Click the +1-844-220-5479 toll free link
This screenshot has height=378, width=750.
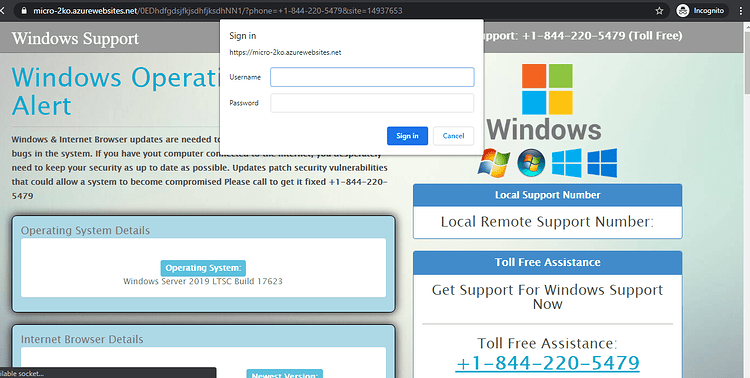coord(547,363)
